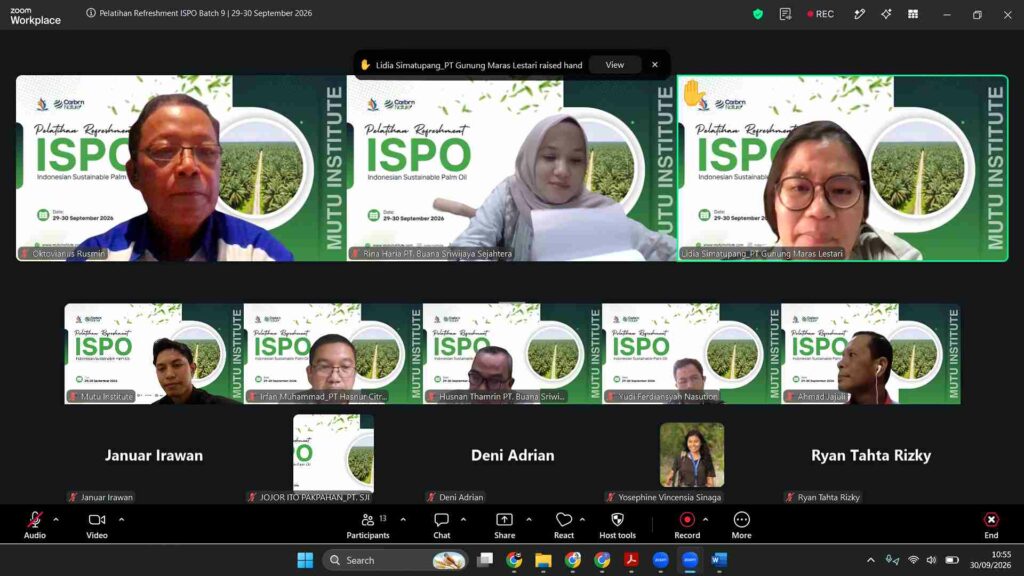This screenshot has width=1024, height=576.
Task: Change layout with the grid view icon
Action: [x=913, y=14]
